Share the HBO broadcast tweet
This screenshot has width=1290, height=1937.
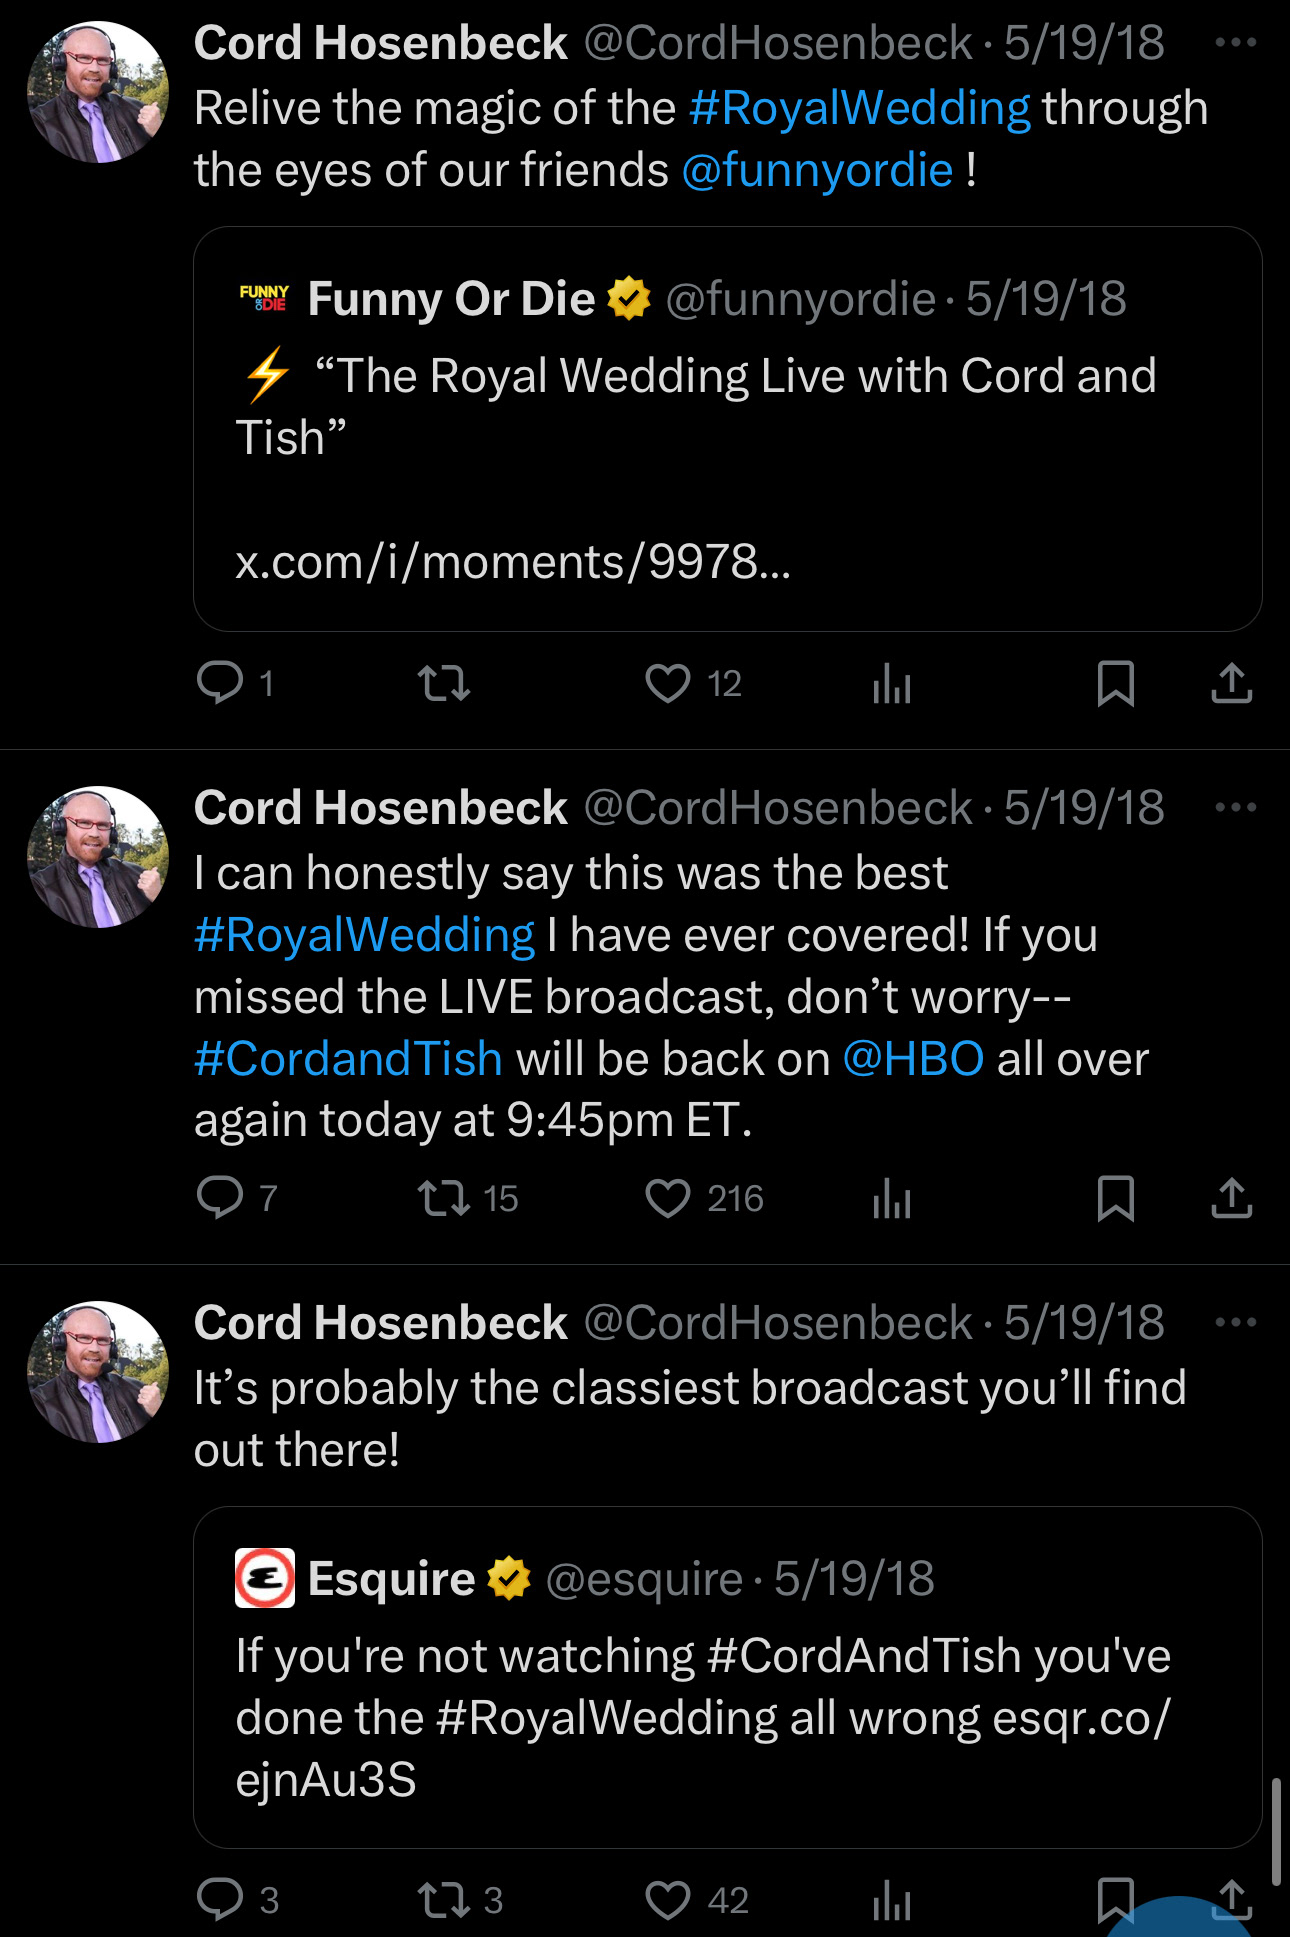1231,1198
